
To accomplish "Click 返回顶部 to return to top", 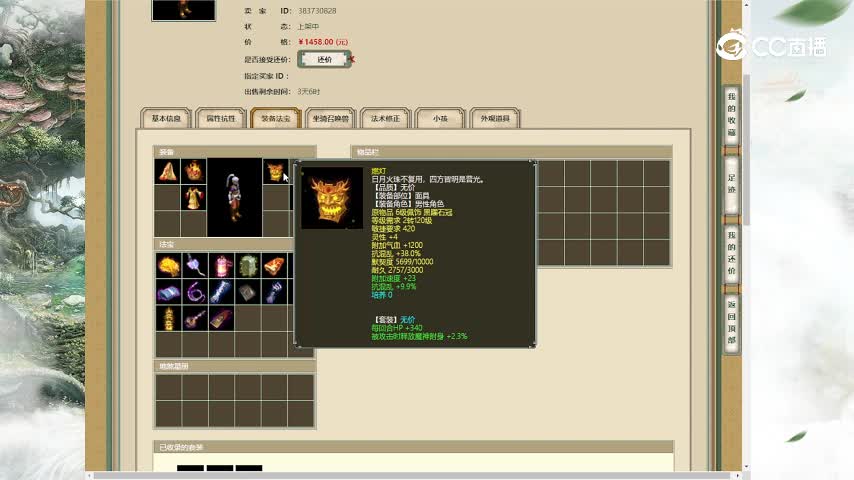I will (x=731, y=322).
